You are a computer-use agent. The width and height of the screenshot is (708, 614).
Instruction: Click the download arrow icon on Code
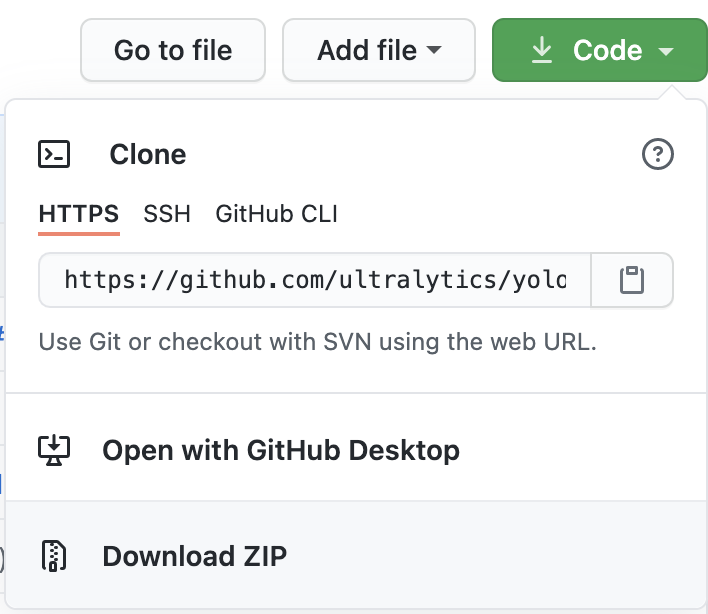[541, 50]
